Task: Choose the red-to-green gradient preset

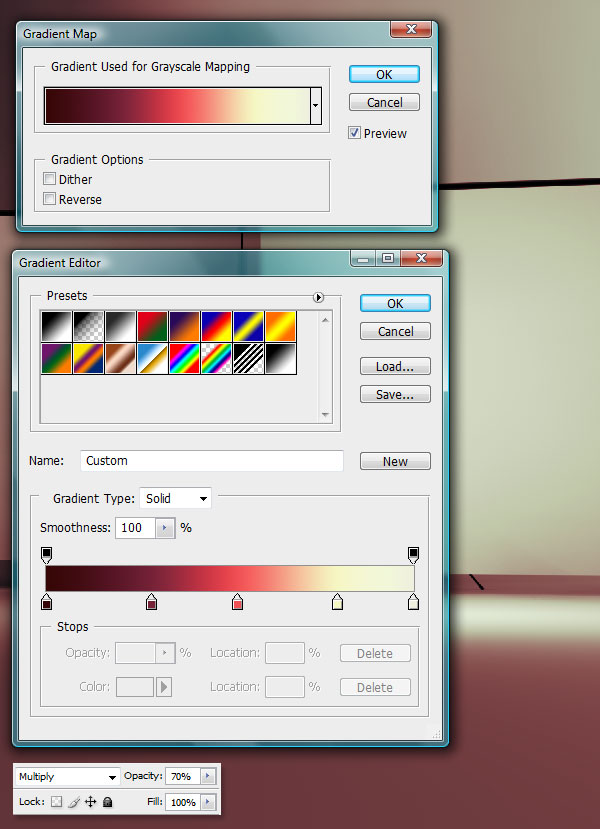Action: click(152, 326)
